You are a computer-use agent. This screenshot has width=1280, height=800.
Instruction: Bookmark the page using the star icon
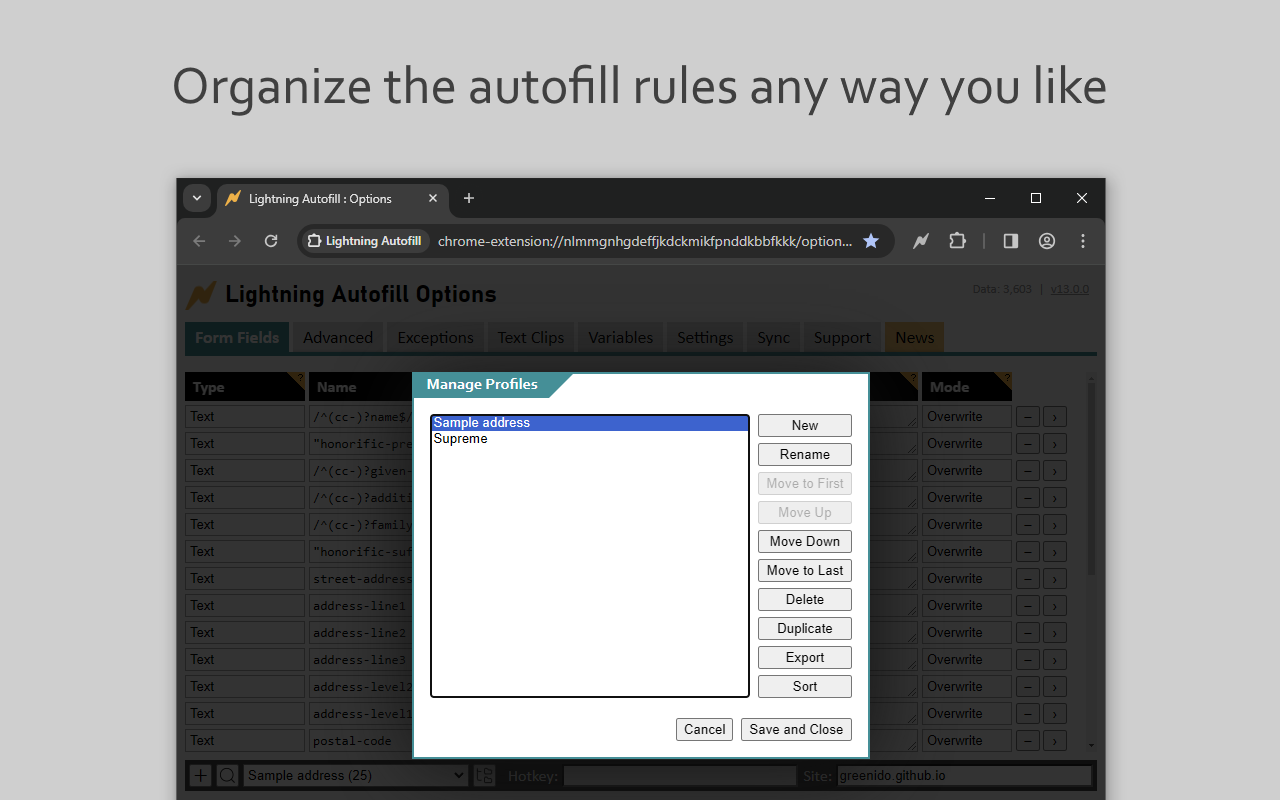click(870, 241)
